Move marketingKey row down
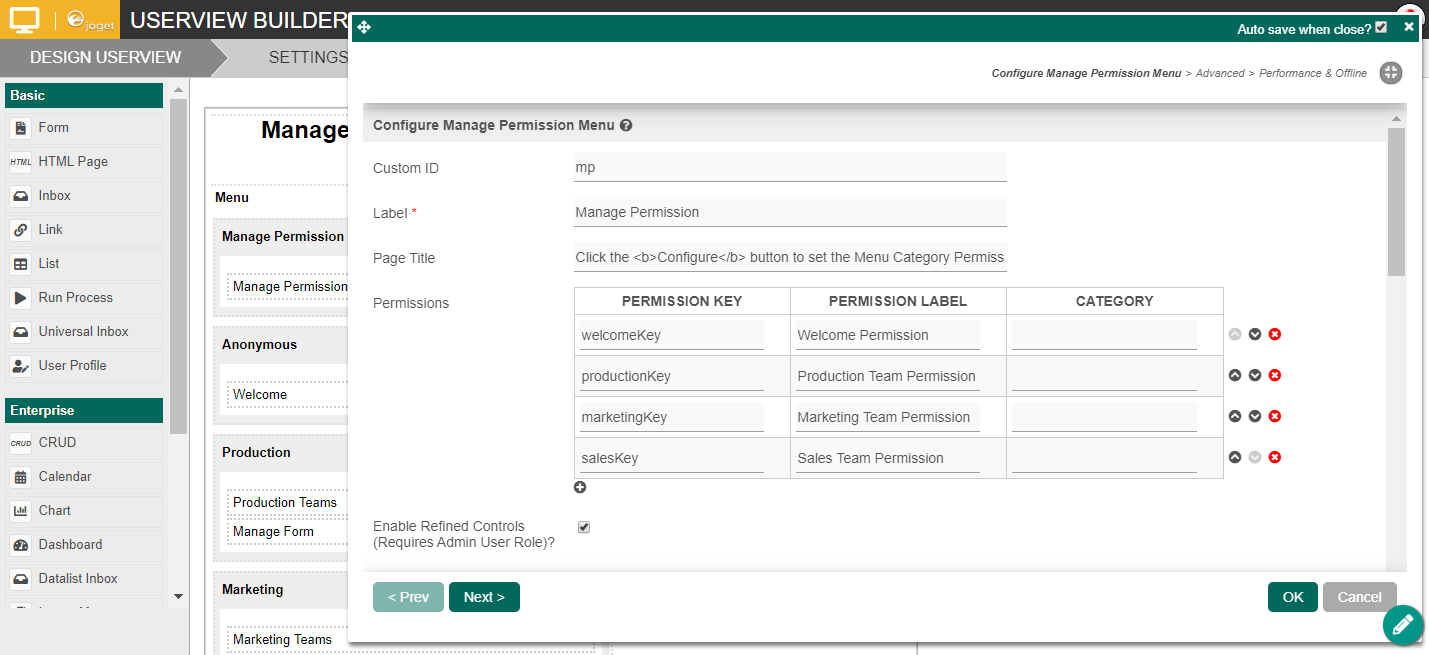 tap(1255, 416)
